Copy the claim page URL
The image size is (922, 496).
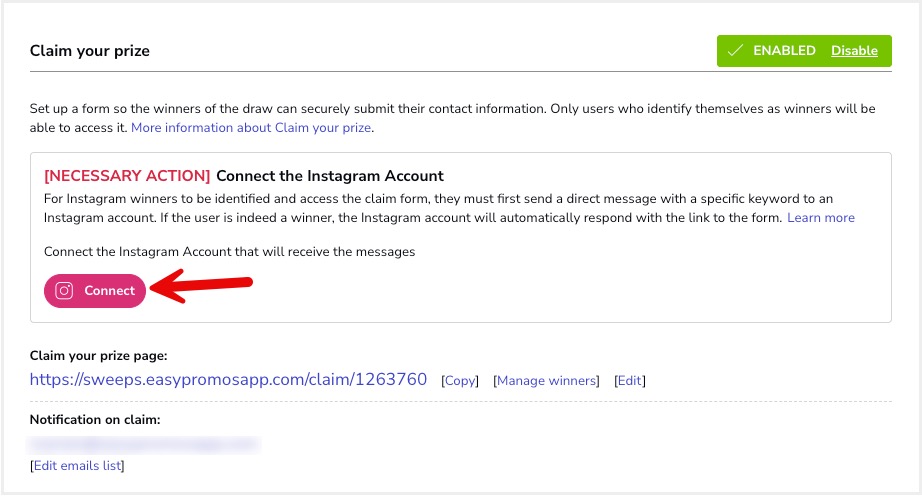(x=460, y=381)
